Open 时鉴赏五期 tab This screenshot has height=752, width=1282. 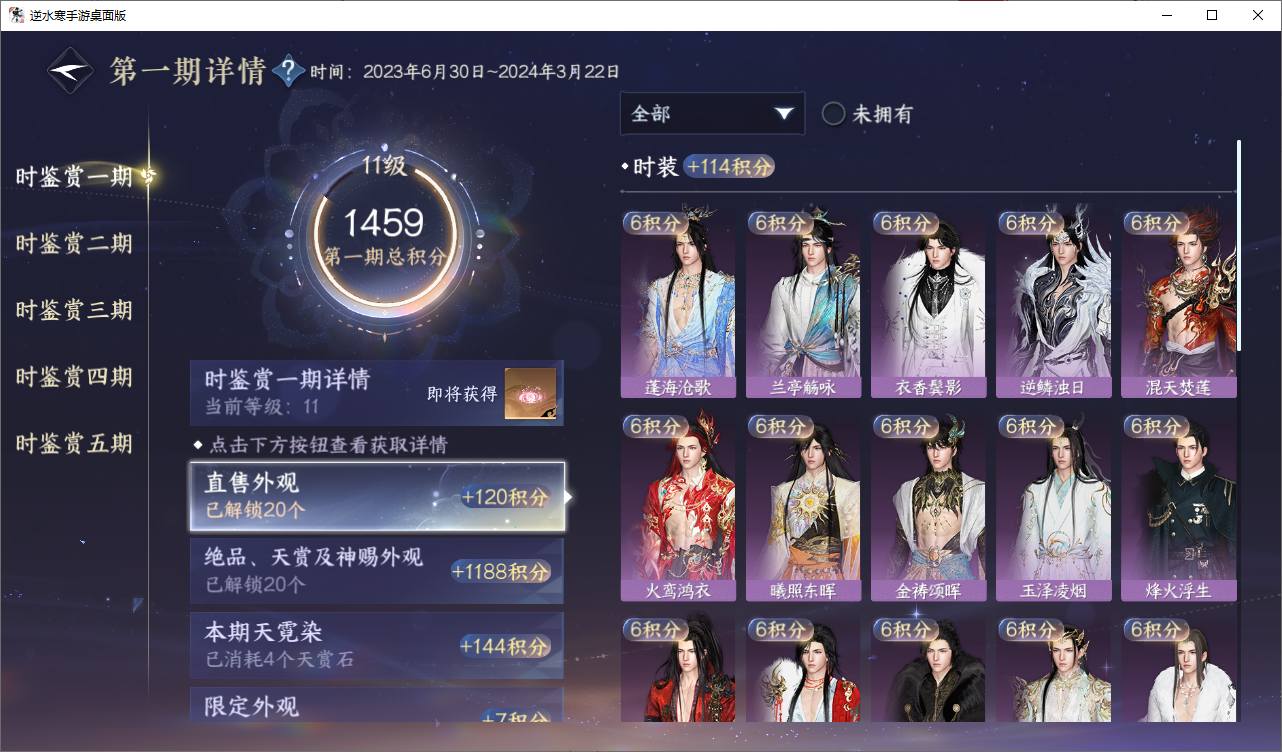click(74, 444)
